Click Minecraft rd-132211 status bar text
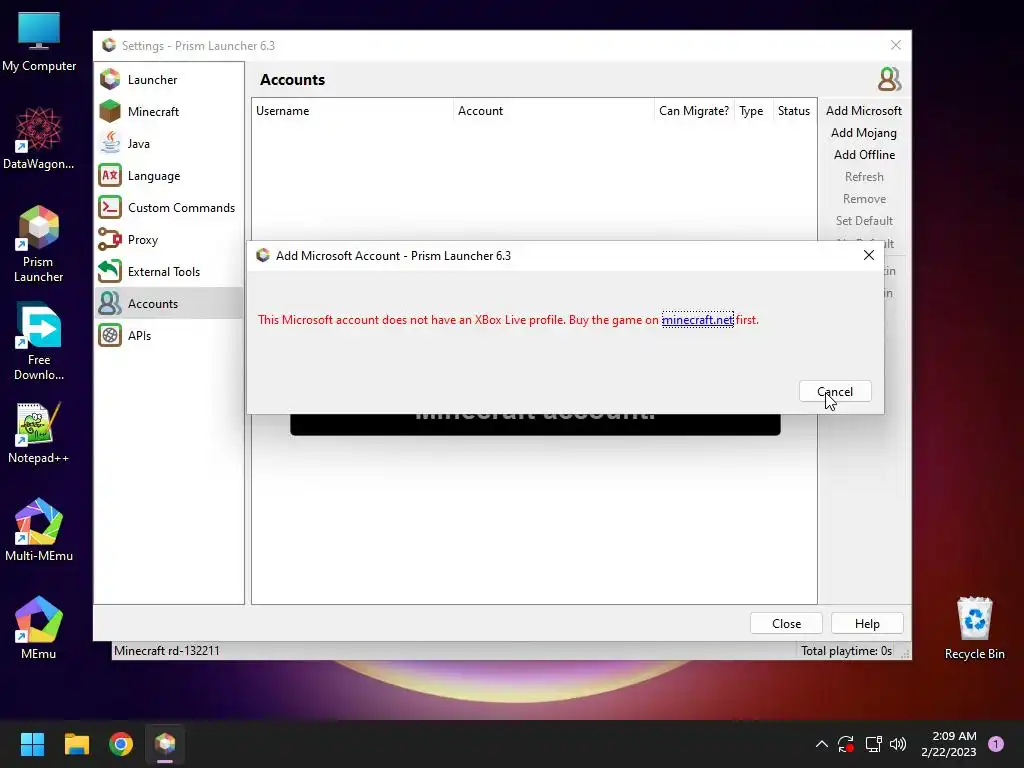Viewport: 1024px width, 768px height. tap(167, 651)
